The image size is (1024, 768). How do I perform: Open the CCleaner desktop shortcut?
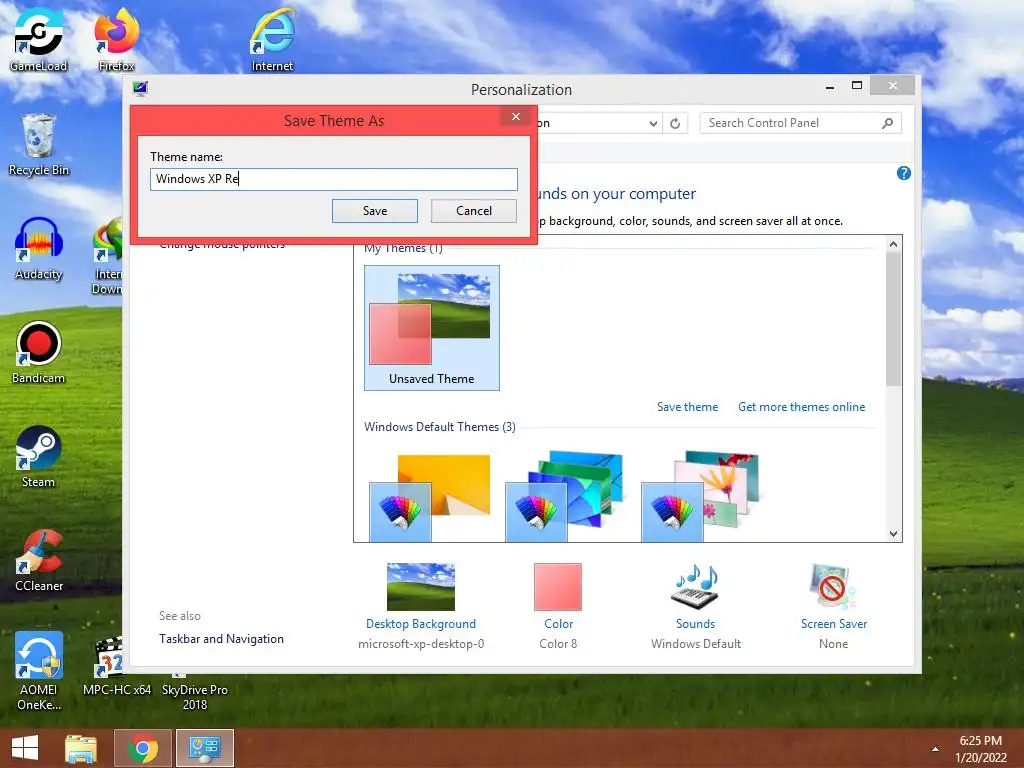[39, 560]
